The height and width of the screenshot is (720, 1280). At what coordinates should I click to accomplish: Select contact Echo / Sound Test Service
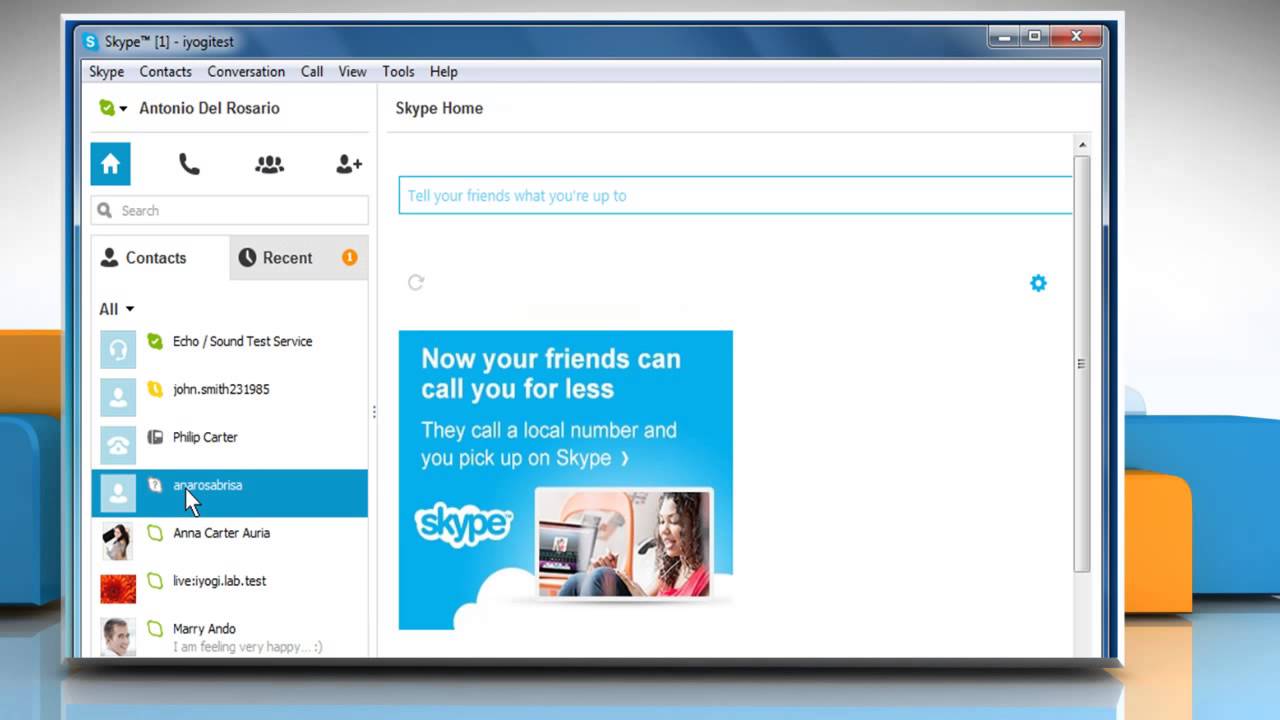click(230, 349)
